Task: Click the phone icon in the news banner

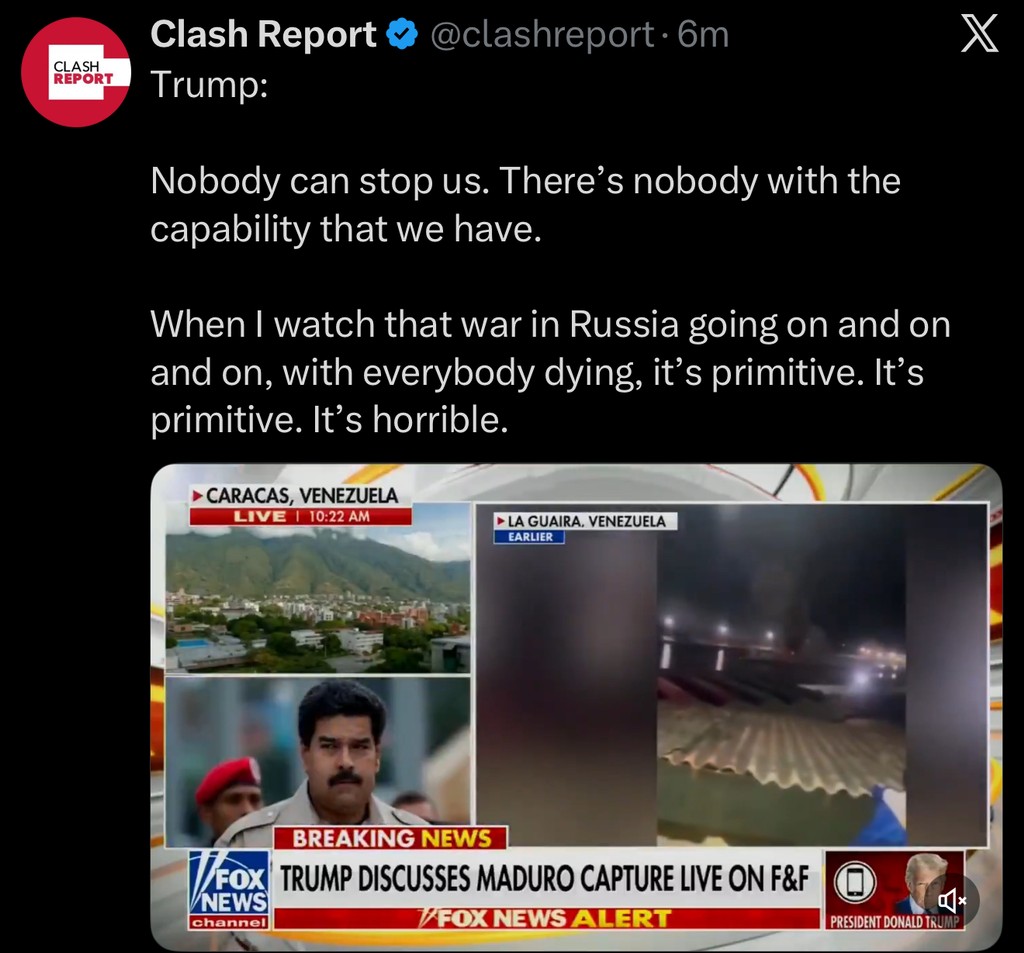Action: 855,882
